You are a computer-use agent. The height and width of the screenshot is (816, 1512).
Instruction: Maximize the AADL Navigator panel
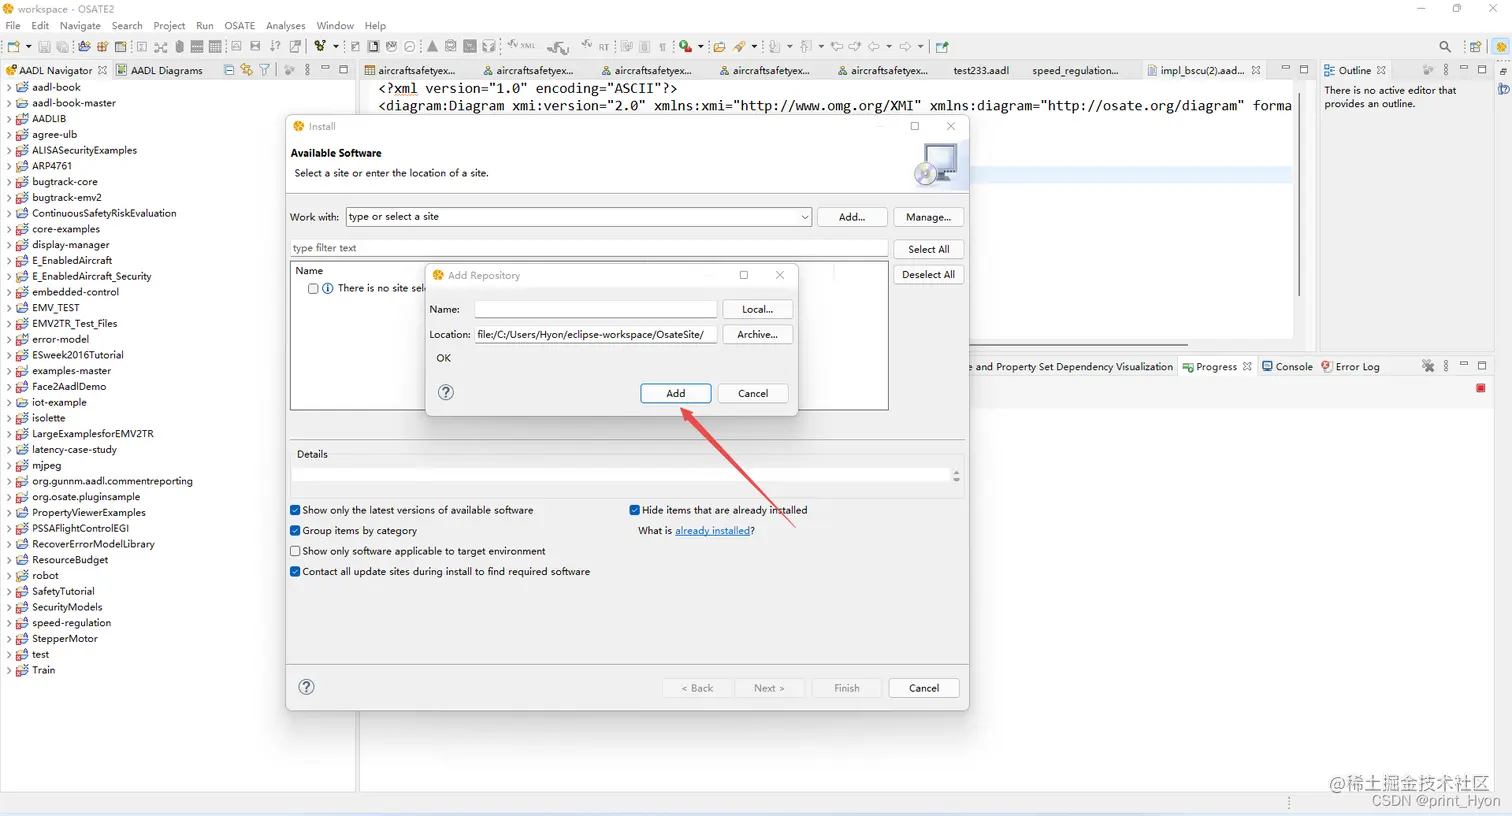point(343,69)
